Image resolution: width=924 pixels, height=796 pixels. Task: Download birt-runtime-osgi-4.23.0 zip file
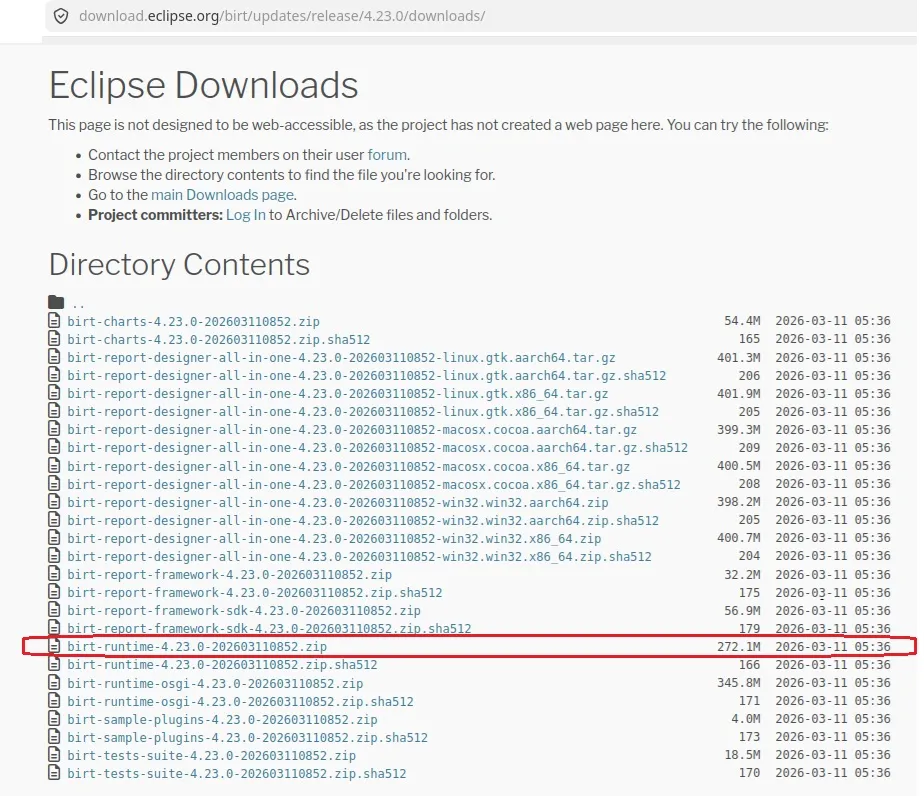click(215, 683)
